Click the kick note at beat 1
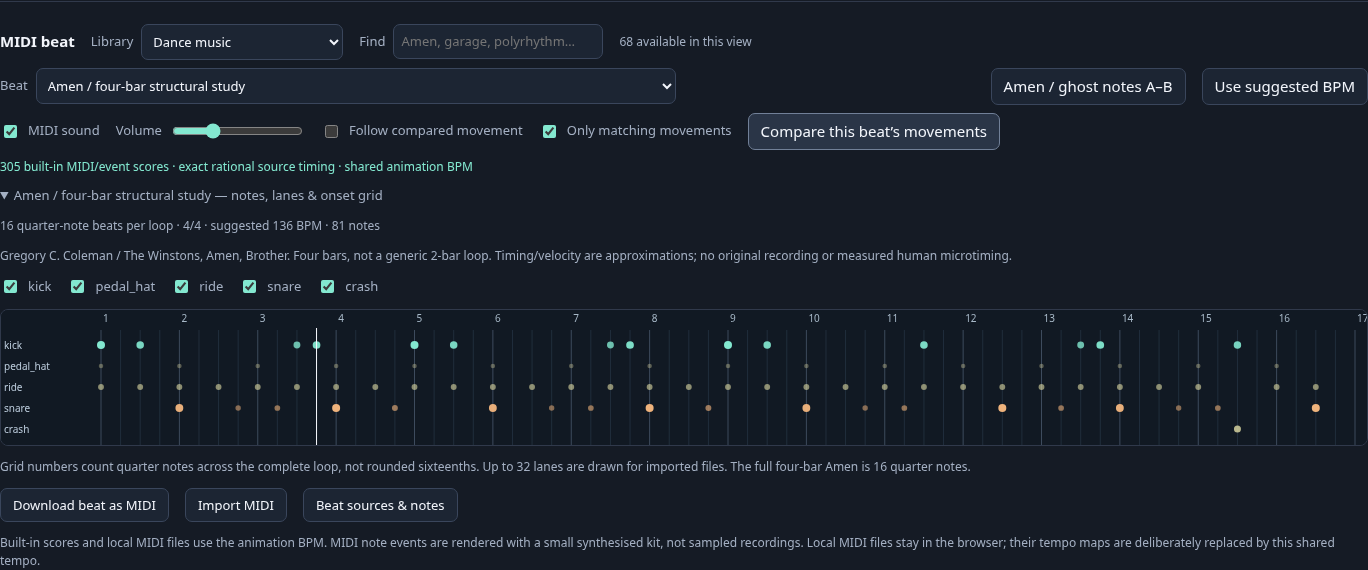The height and width of the screenshot is (570, 1368). [x=101, y=345]
